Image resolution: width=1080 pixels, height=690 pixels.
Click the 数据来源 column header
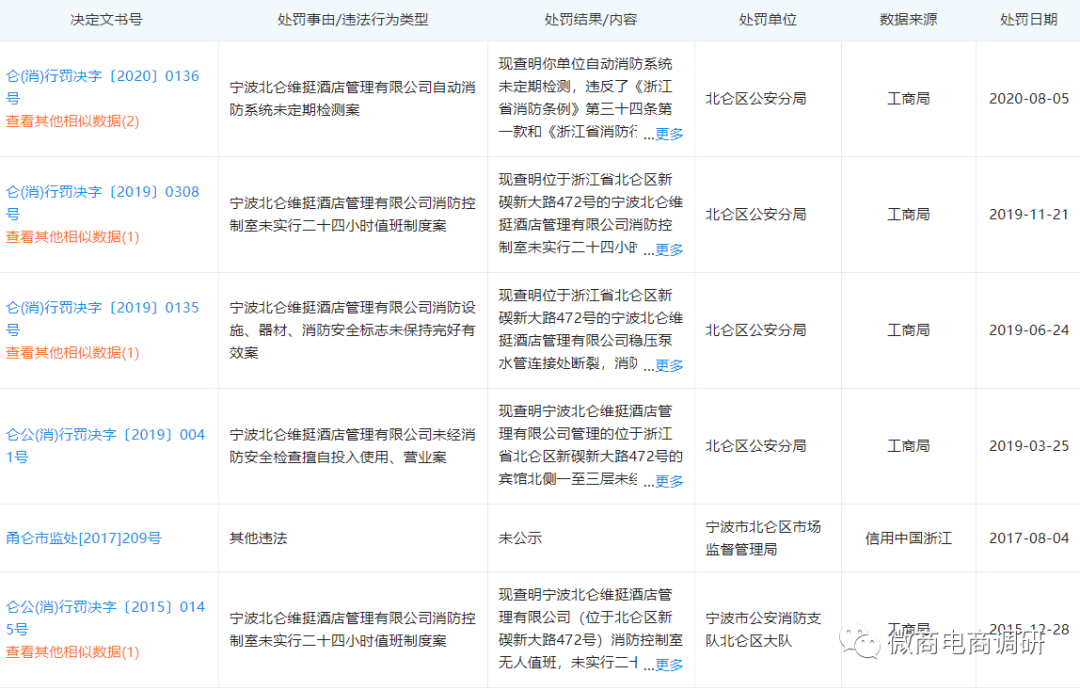point(908,20)
